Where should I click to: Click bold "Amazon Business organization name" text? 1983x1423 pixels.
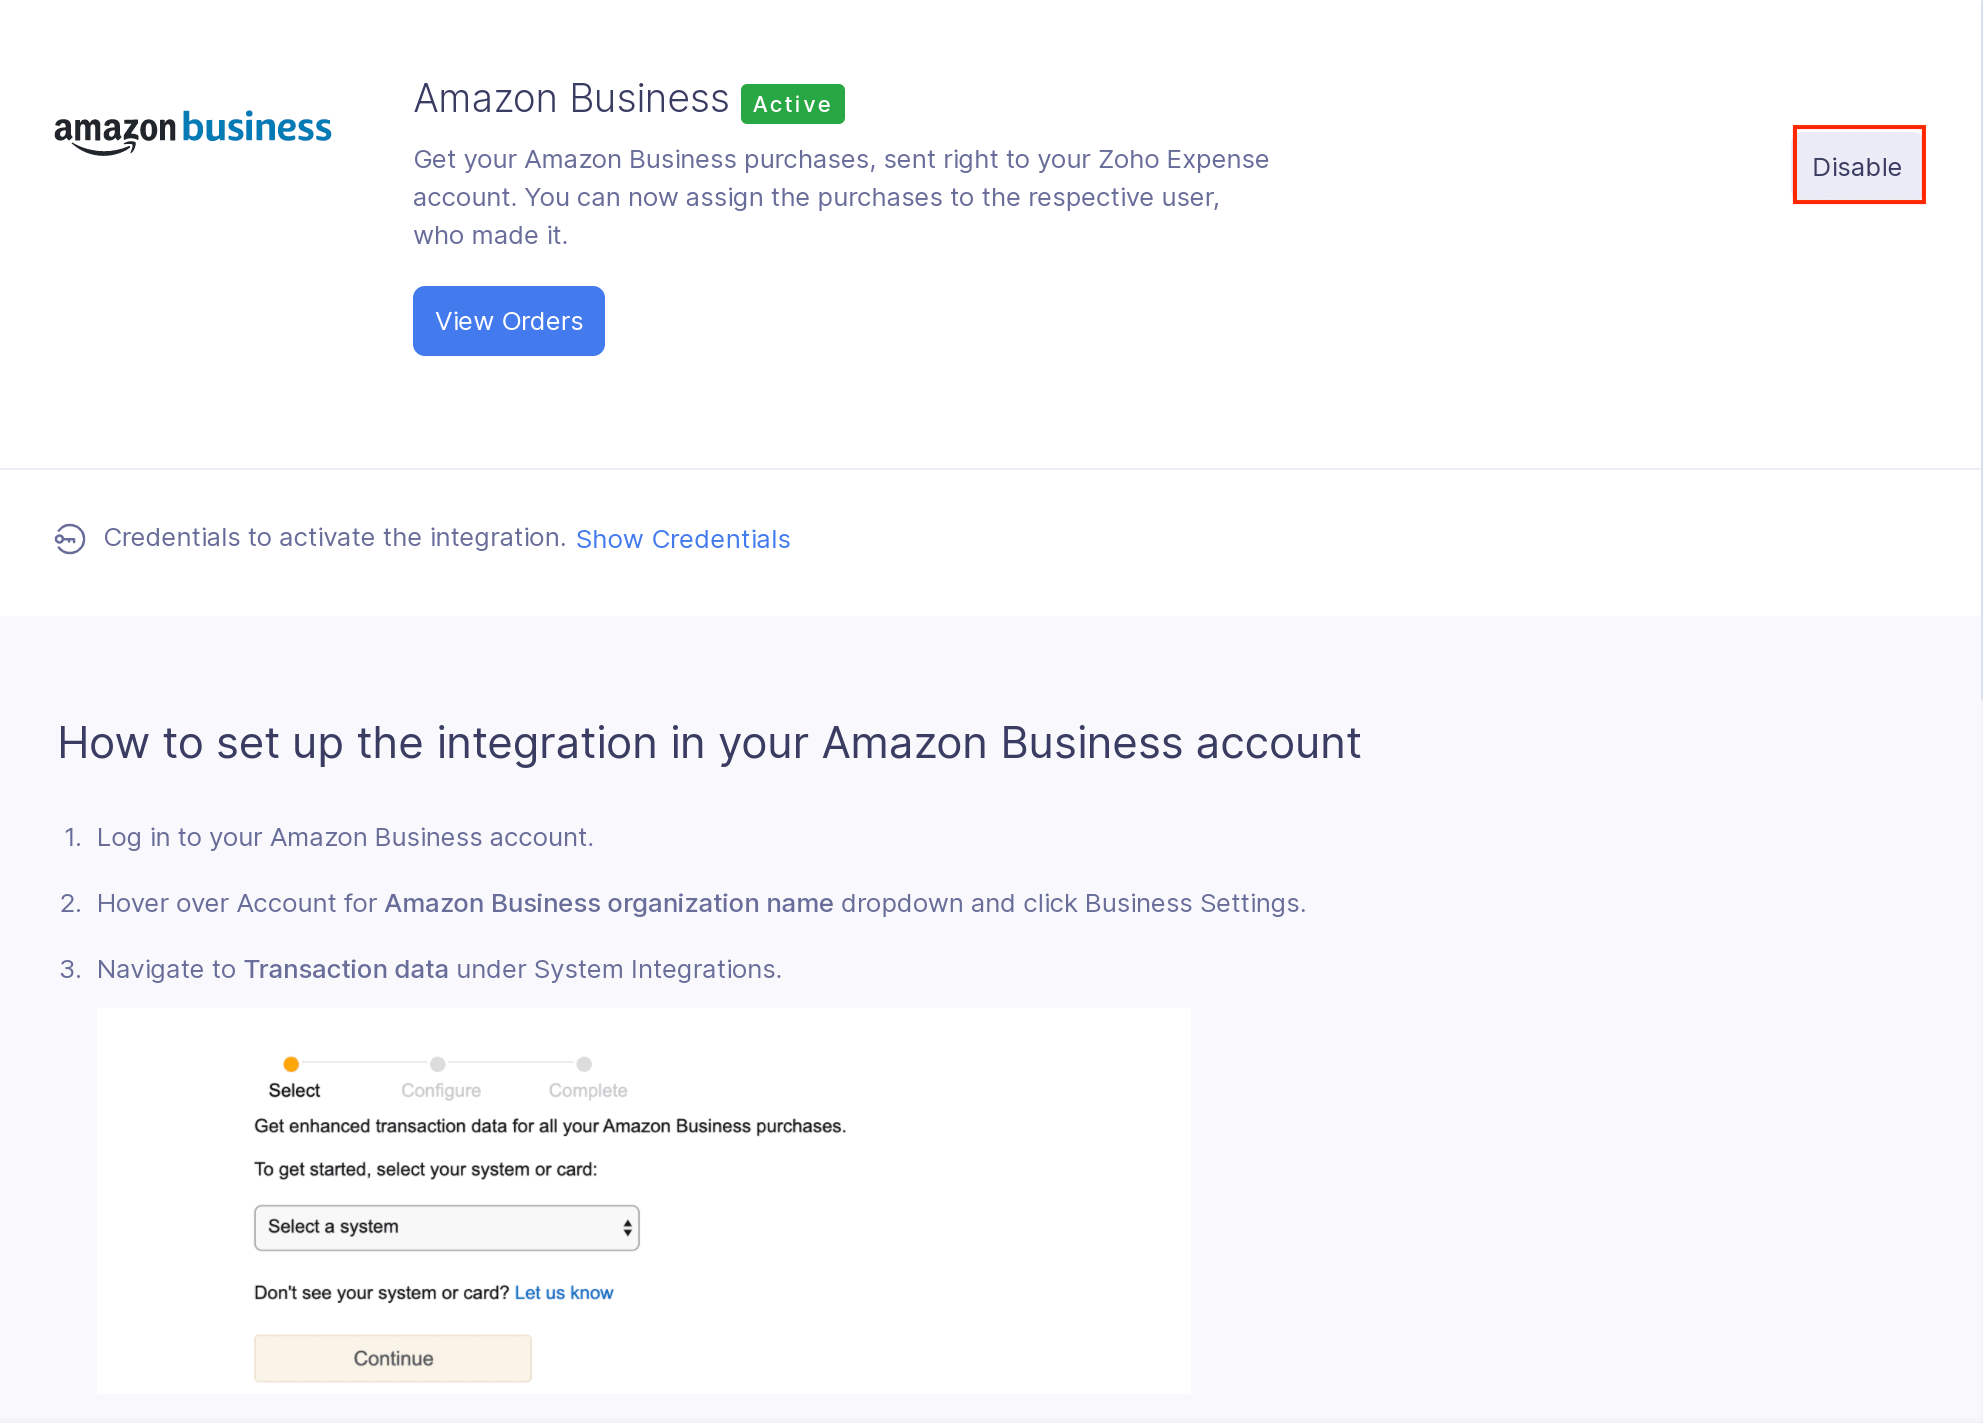(x=609, y=903)
